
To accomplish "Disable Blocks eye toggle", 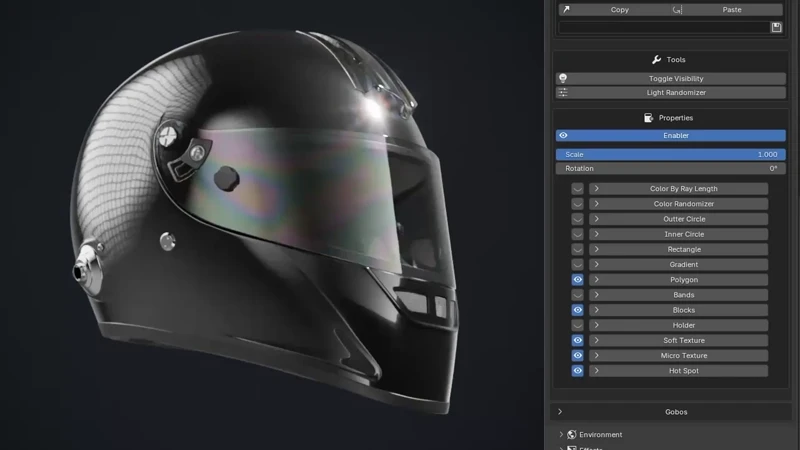I will [578, 310].
